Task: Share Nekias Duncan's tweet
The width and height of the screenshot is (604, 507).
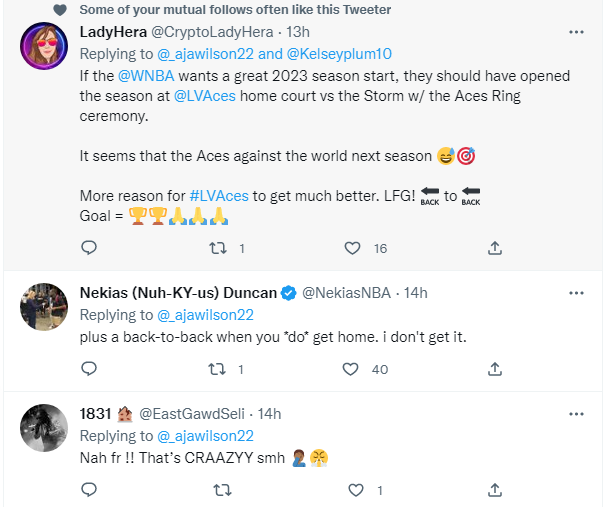Action: coord(495,369)
